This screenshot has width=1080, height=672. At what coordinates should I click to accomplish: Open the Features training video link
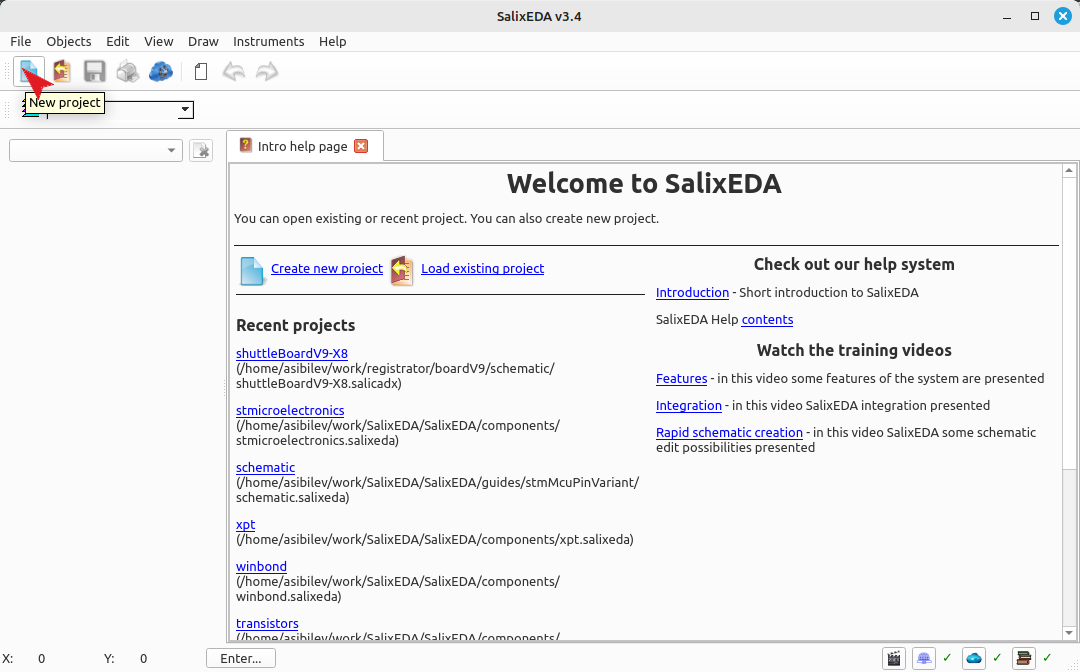[x=681, y=379]
